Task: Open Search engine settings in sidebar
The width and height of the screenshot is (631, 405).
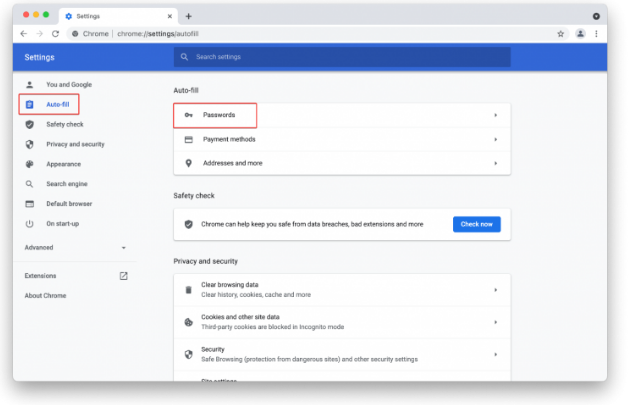Action: coord(67,184)
